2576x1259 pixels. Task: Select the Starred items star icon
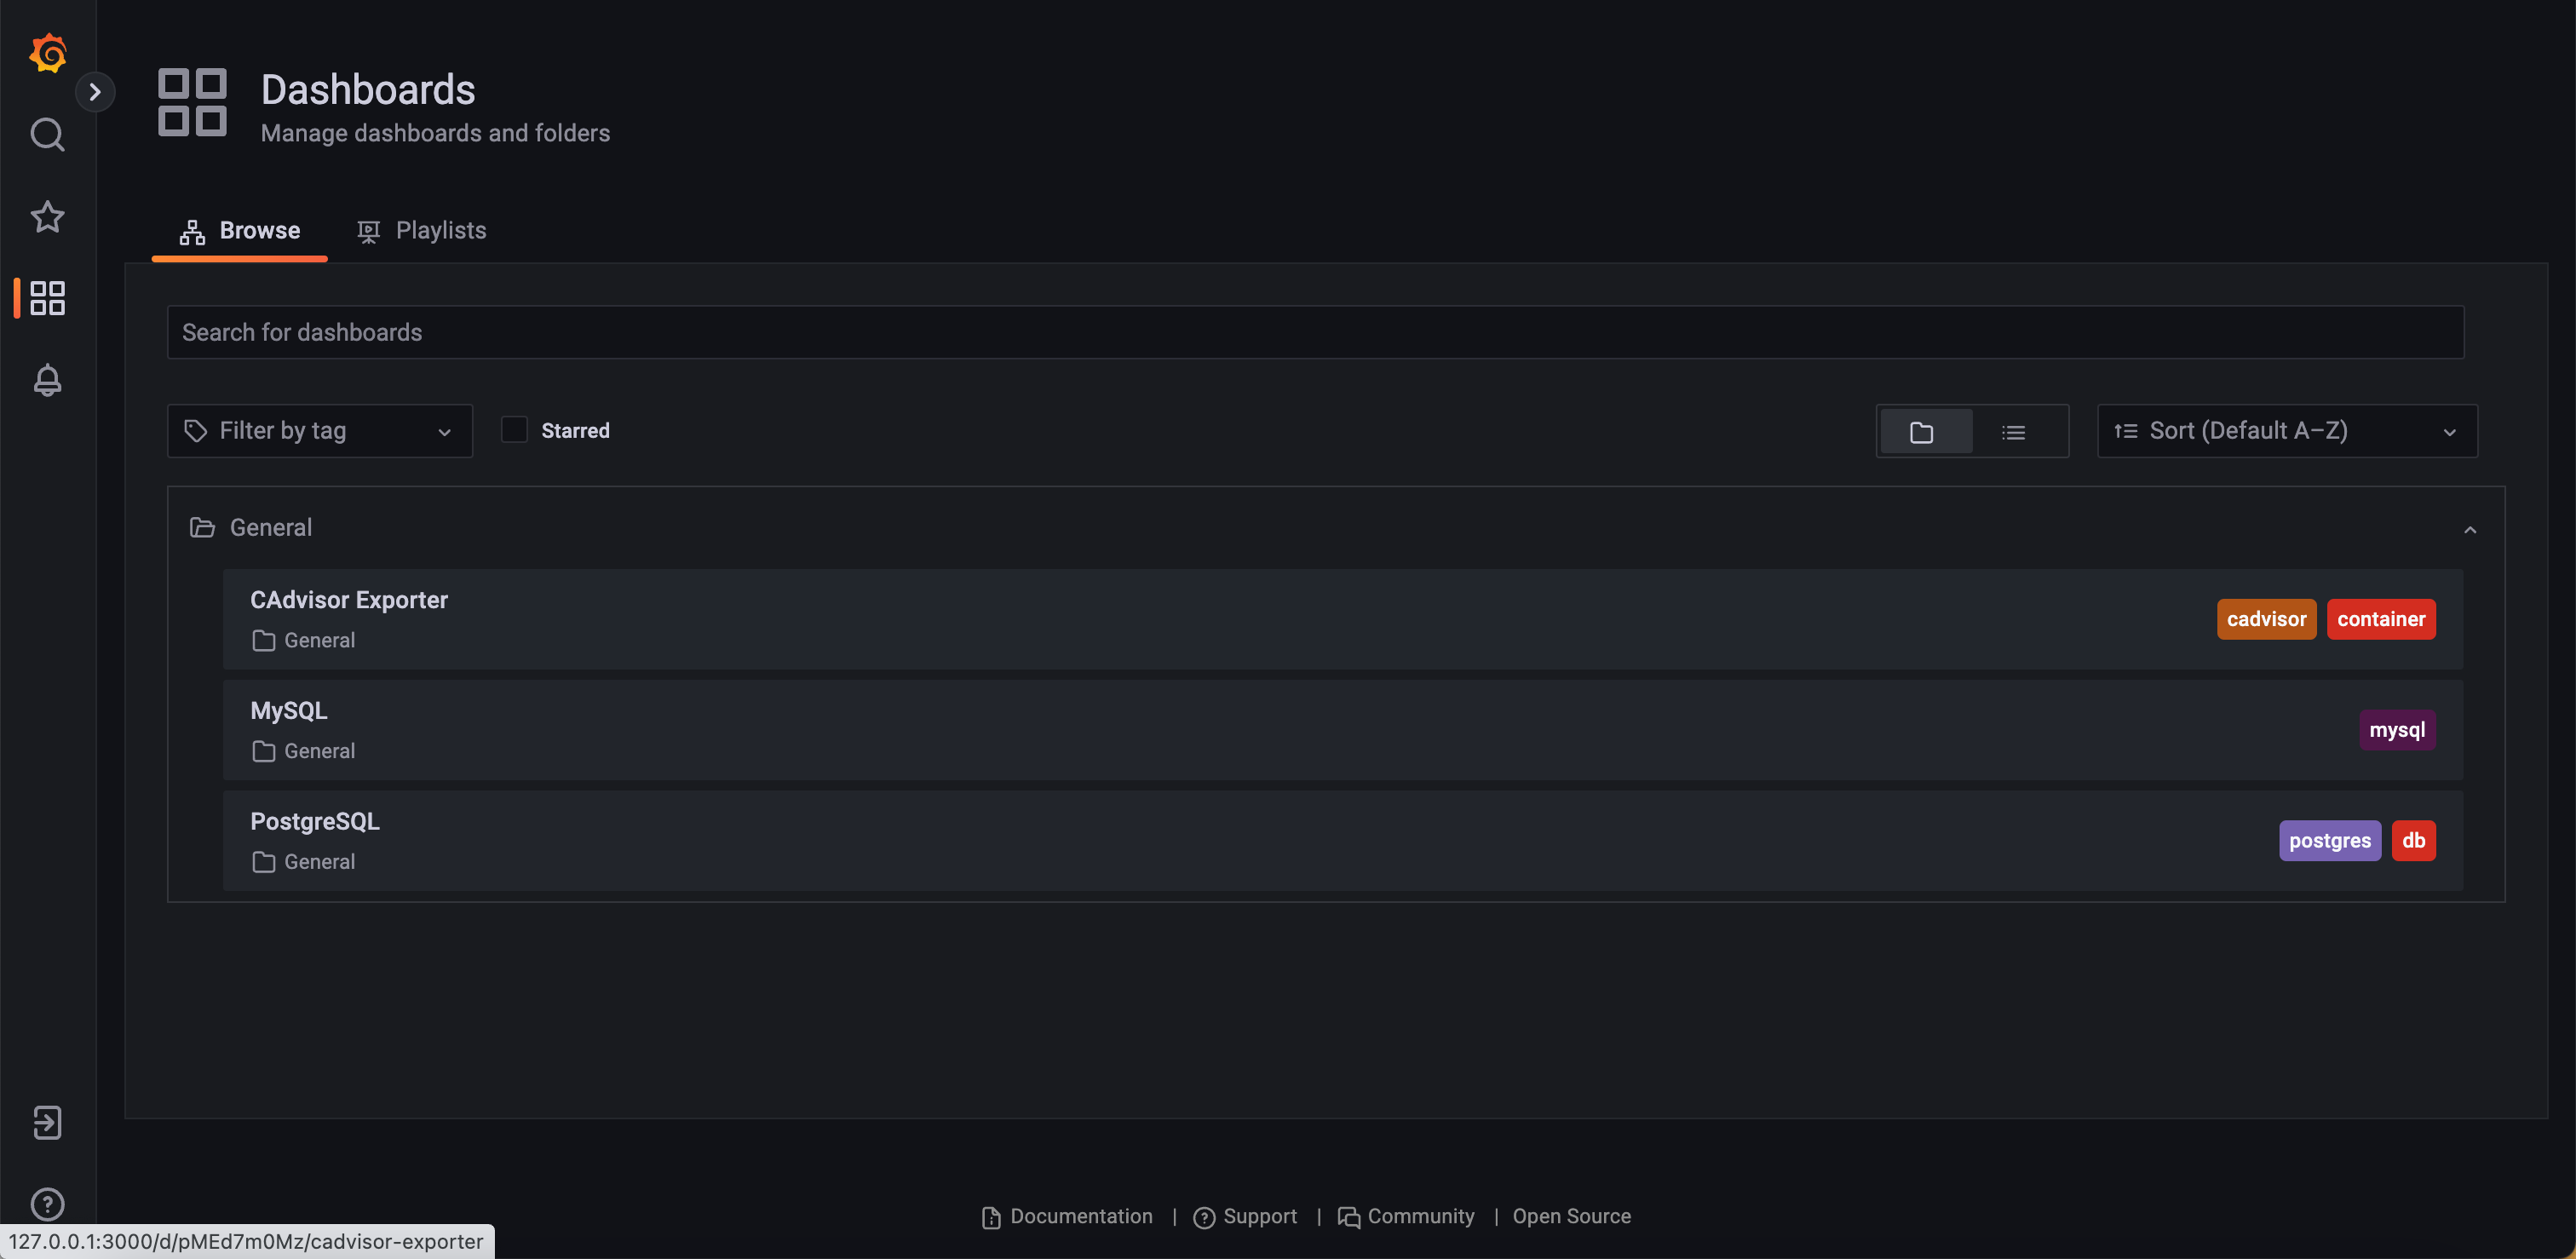[47, 217]
